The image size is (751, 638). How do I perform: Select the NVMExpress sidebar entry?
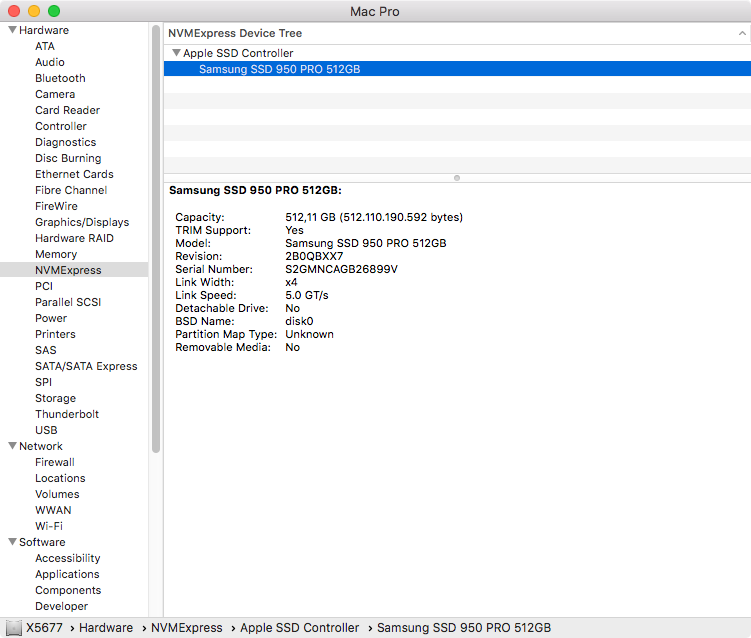[x=74, y=270]
